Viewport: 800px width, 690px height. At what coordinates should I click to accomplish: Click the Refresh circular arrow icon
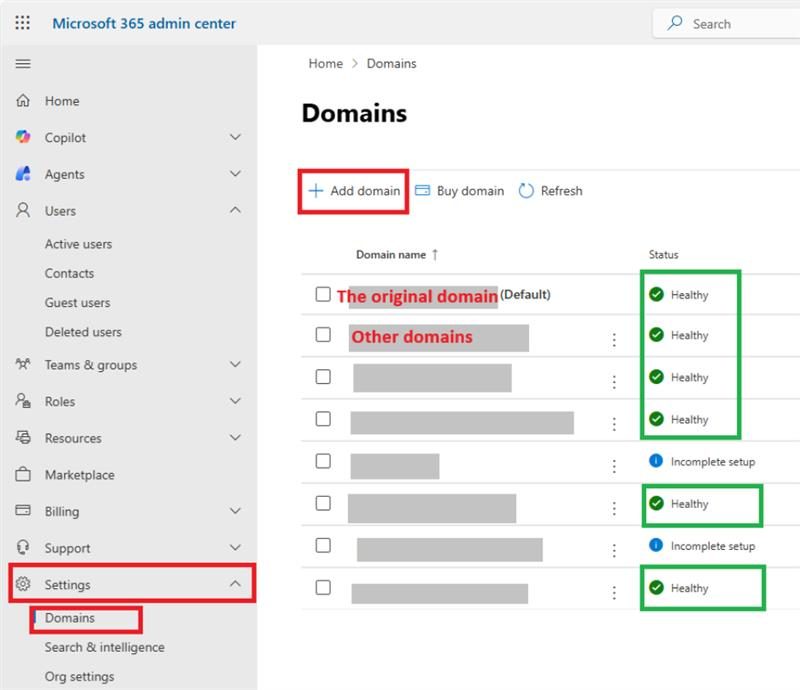click(x=526, y=190)
